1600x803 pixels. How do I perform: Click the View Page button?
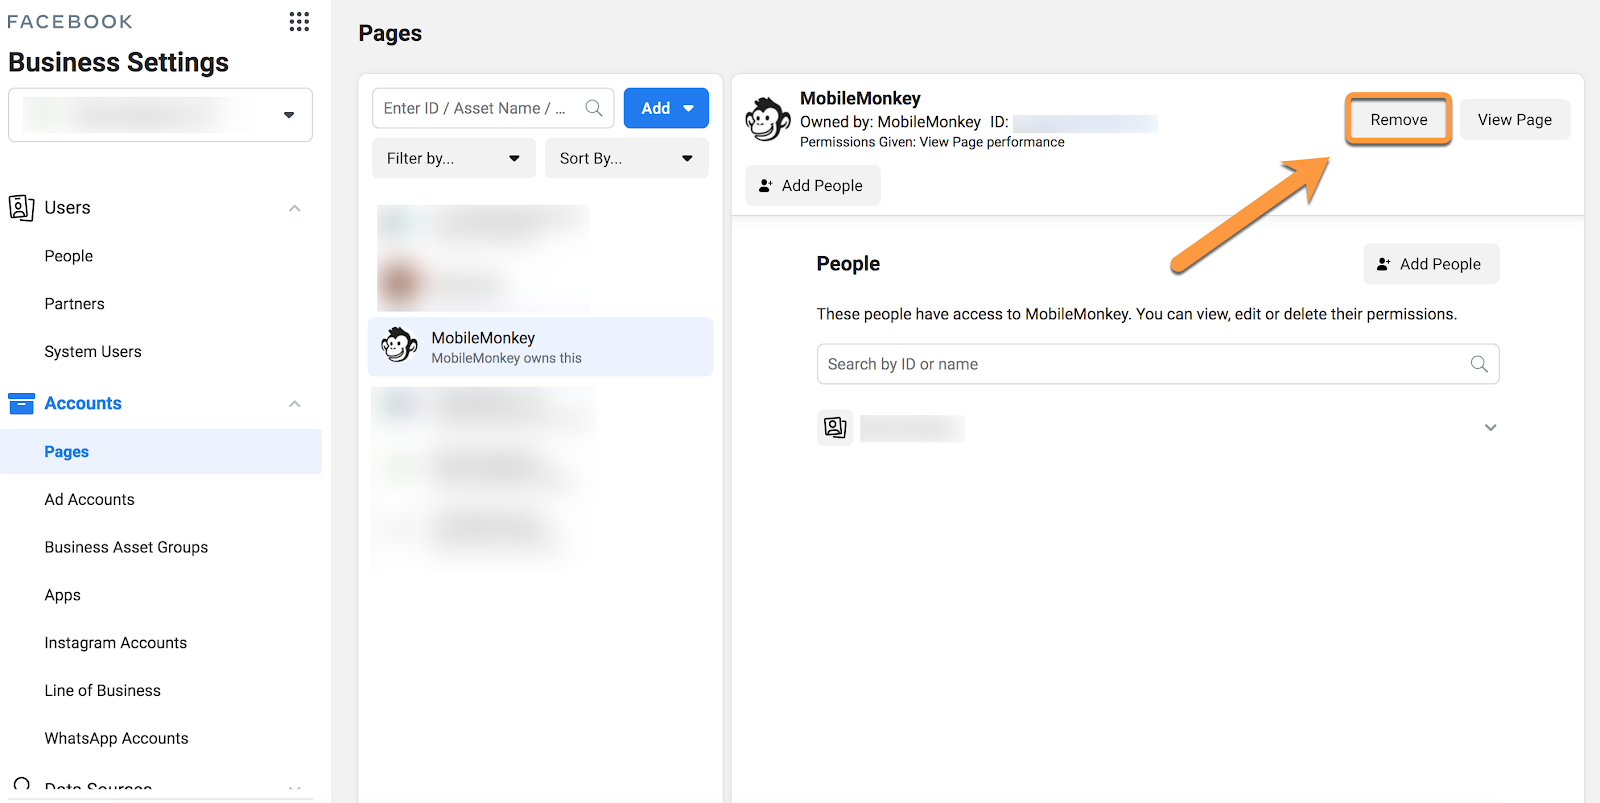[1515, 119]
